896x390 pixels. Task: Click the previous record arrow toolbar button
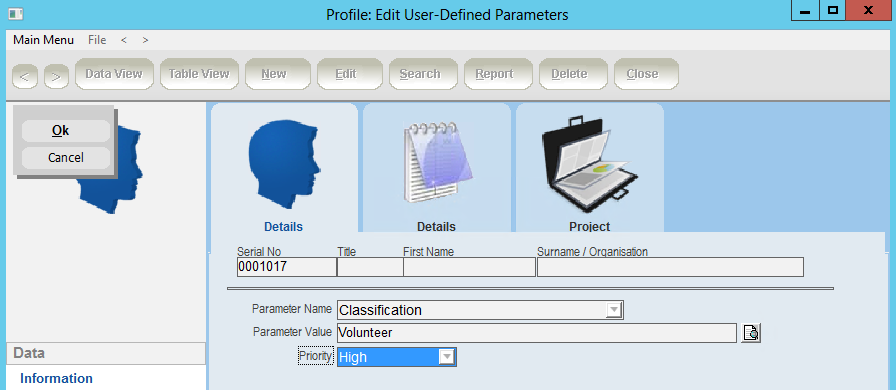25,77
